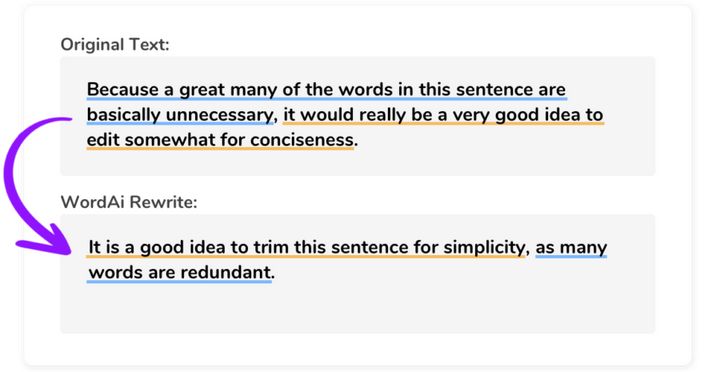
Task: Select the "Original Text:" label
Action: (115, 45)
